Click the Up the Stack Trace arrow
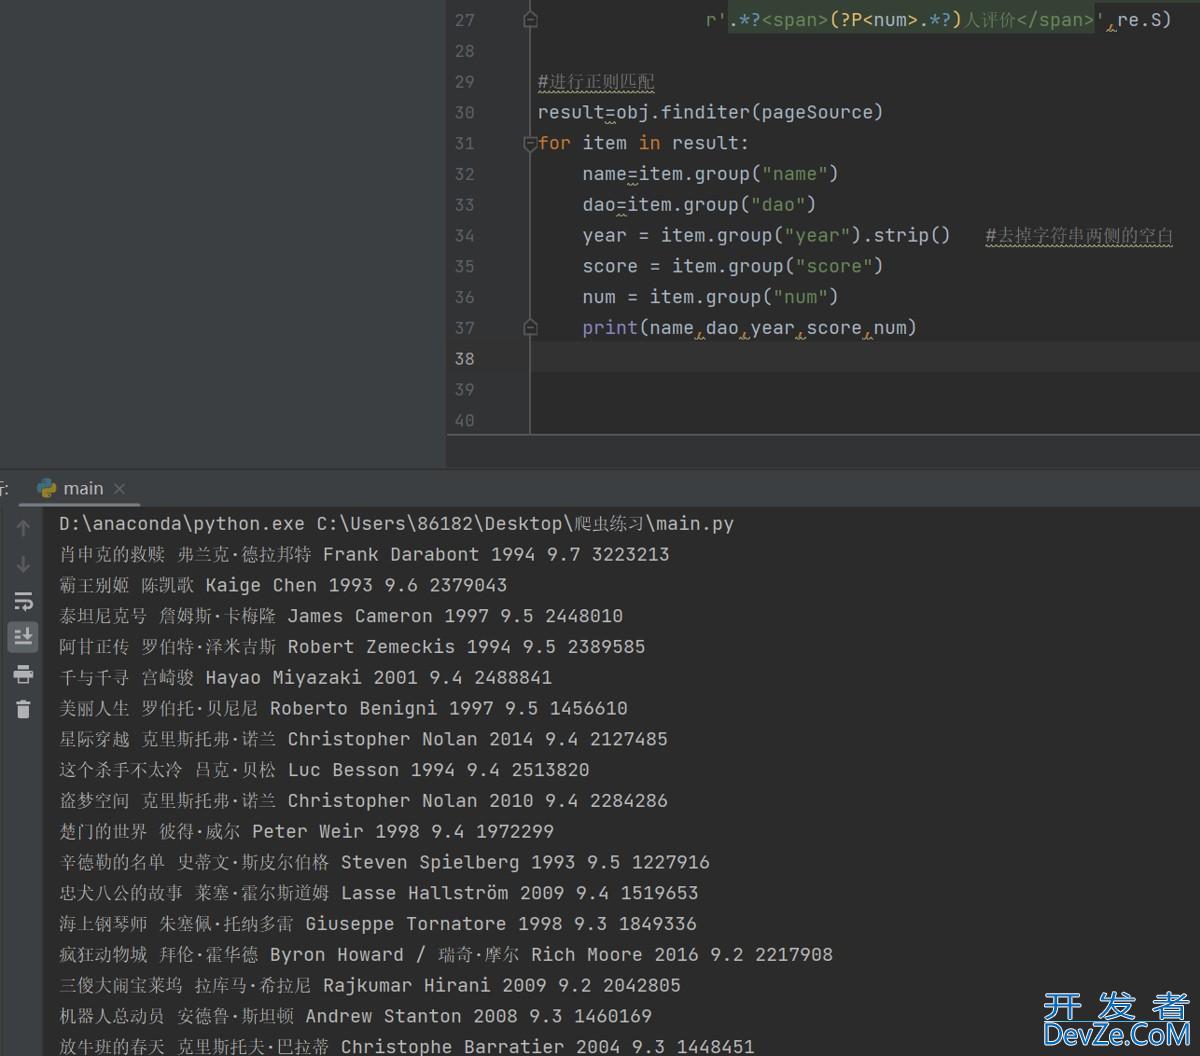 coord(23,527)
